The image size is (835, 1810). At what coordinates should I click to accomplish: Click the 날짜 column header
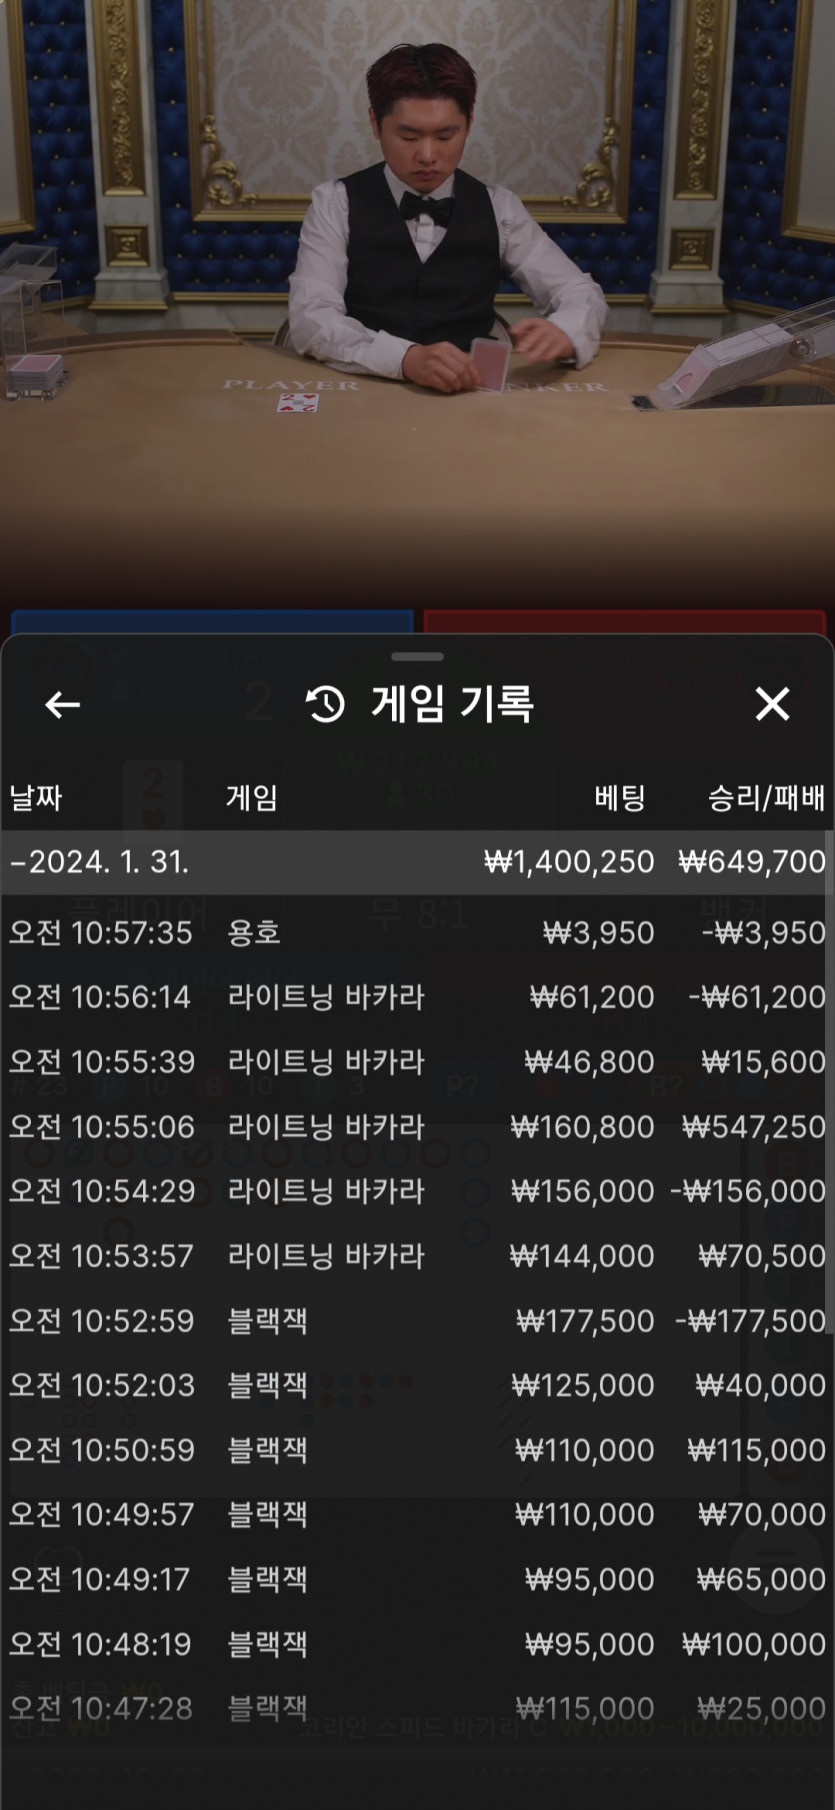(36, 798)
